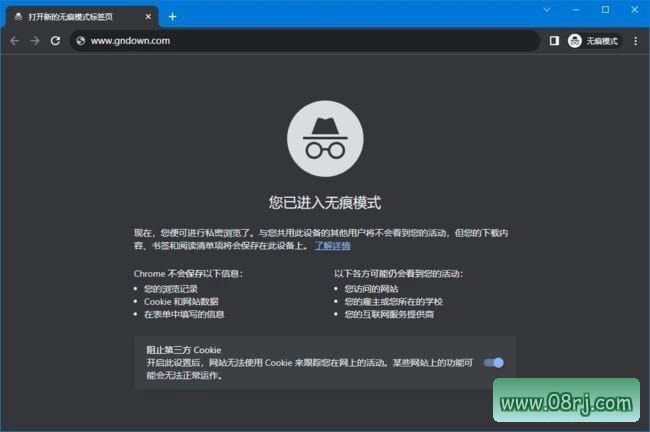Click the 了解详情 link

(x=332, y=245)
